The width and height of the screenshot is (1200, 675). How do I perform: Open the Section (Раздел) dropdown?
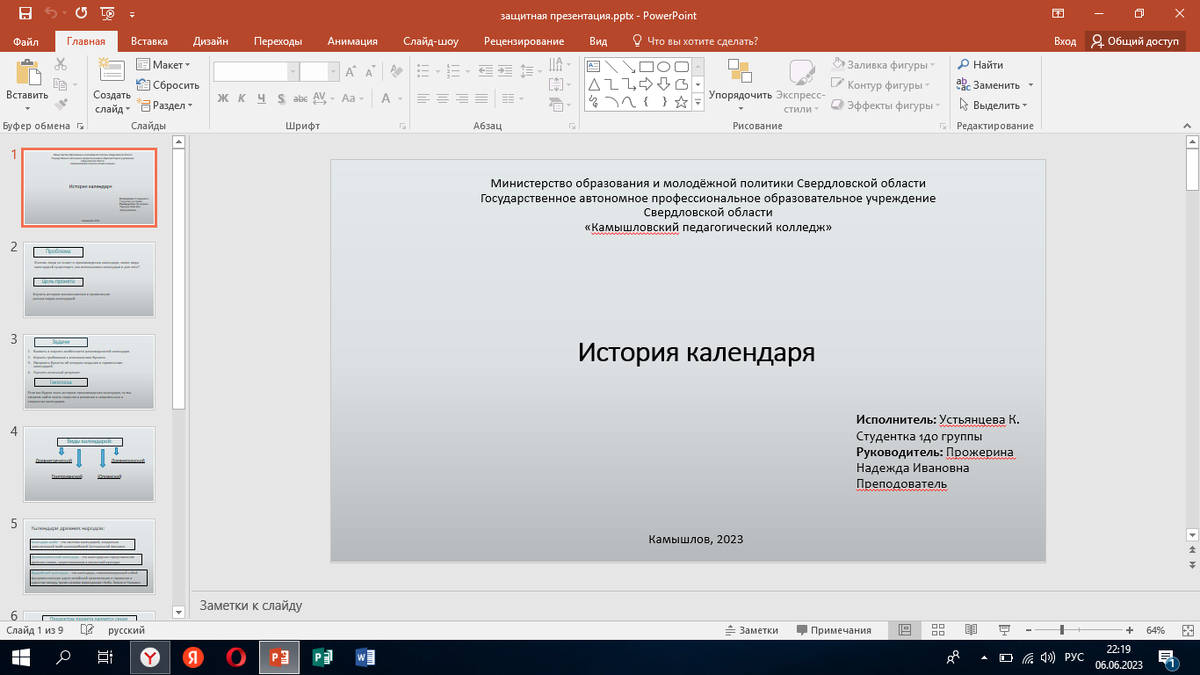tap(166, 105)
